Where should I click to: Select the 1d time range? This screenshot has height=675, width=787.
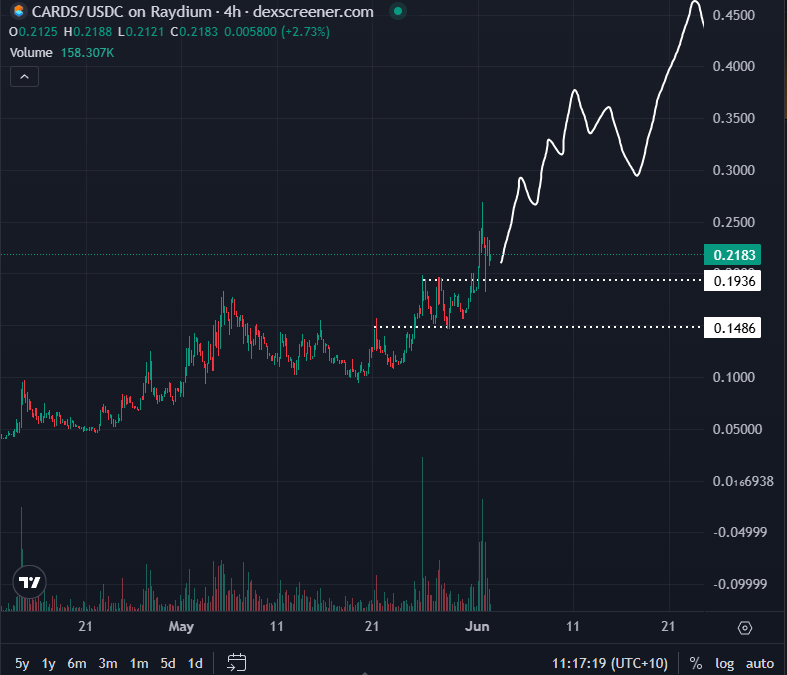[195, 663]
